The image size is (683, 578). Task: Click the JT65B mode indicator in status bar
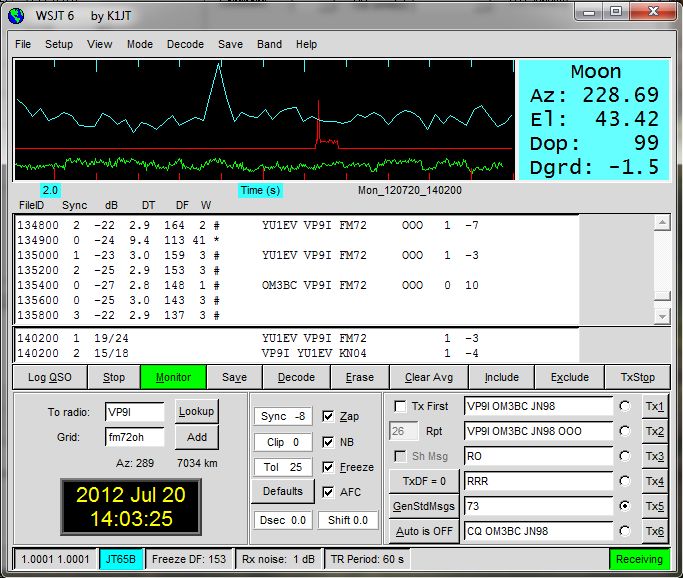(121, 559)
